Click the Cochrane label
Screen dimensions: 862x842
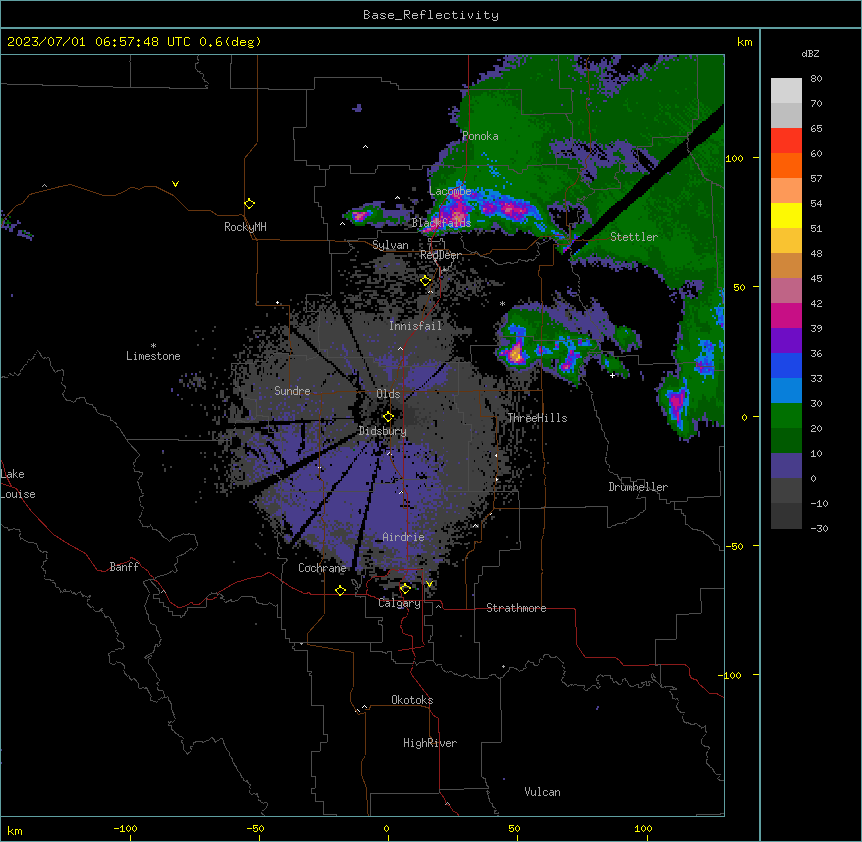tap(322, 568)
